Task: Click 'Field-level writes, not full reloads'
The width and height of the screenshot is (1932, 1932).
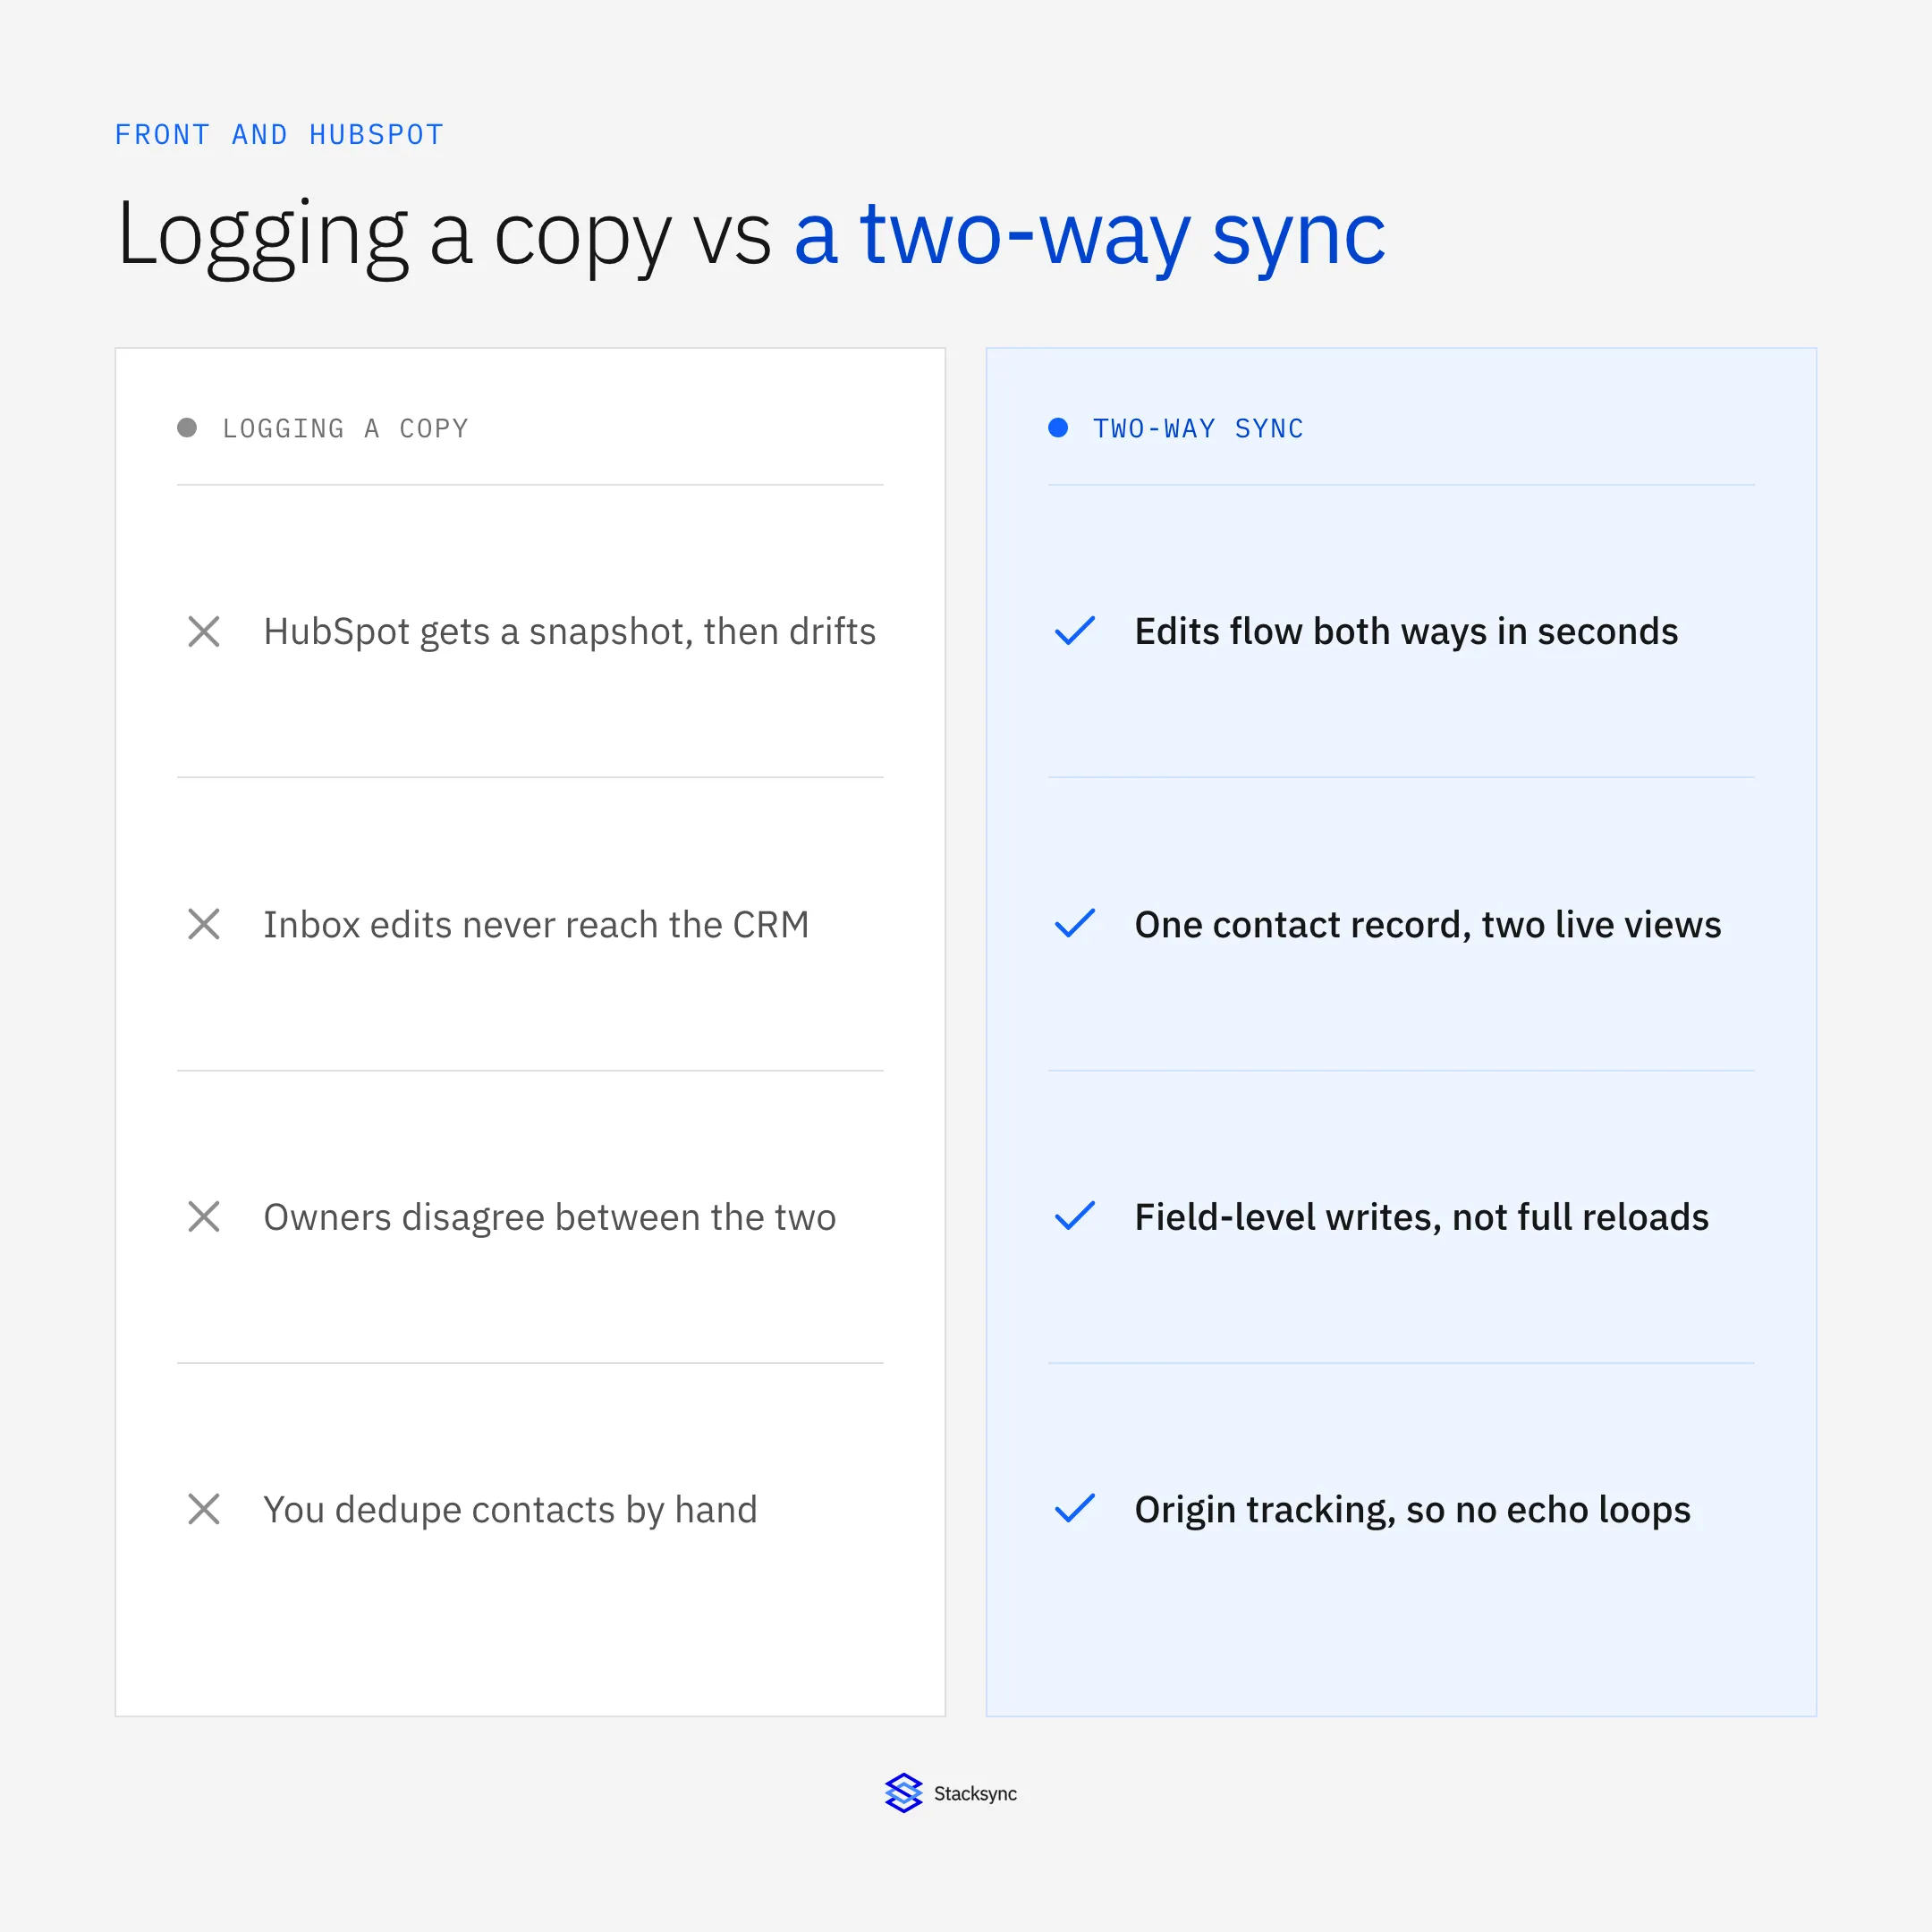Action: pyautogui.click(x=1422, y=1217)
